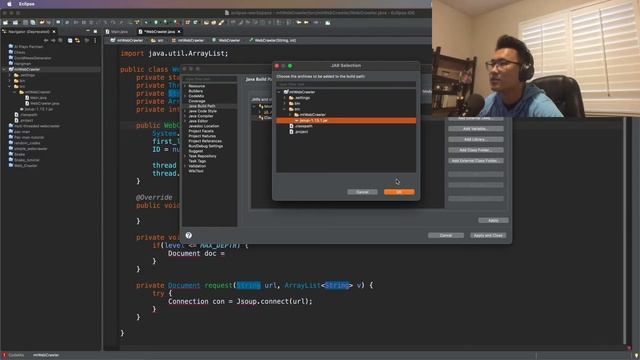Click the WebCrawler(String, int) breadcrumb in editor
Image resolution: width=640 pixels, height=360 pixels.
point(272,40)
